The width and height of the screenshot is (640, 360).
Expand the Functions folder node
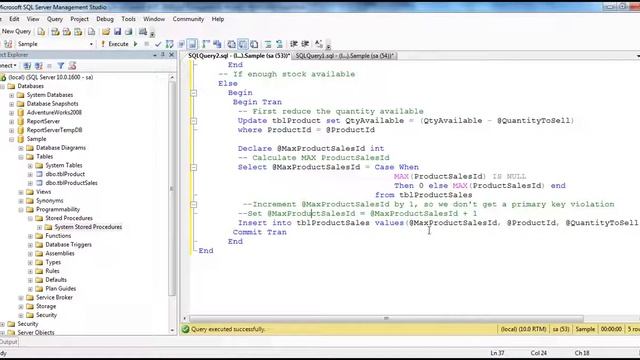[x=30, y=236]
